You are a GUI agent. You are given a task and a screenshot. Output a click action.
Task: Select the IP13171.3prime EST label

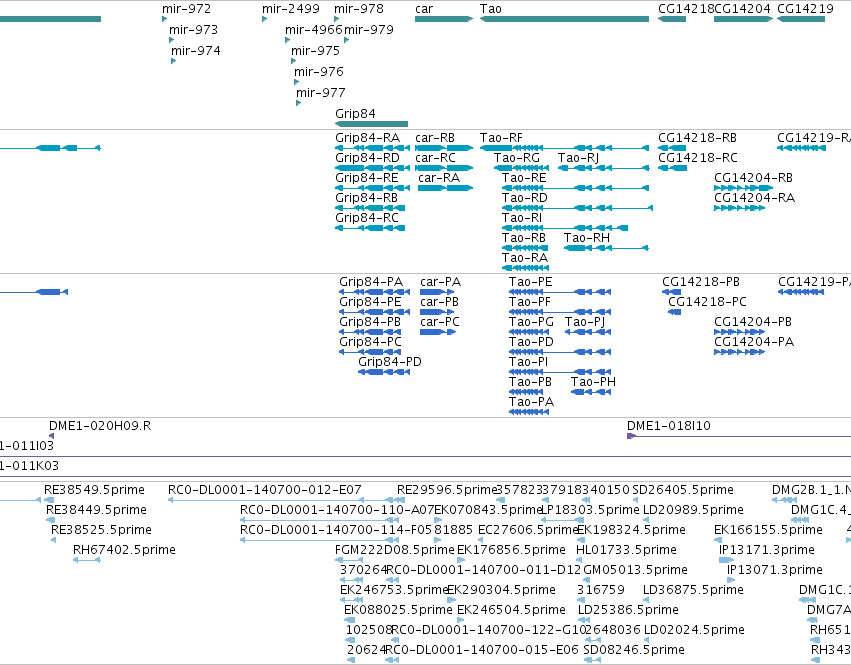click(x=766, y=550)
